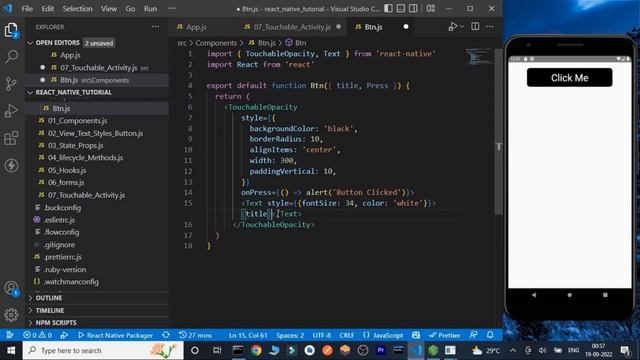
Task: Click the Btn symbol breadcrumb
Action: click(296, 43)
